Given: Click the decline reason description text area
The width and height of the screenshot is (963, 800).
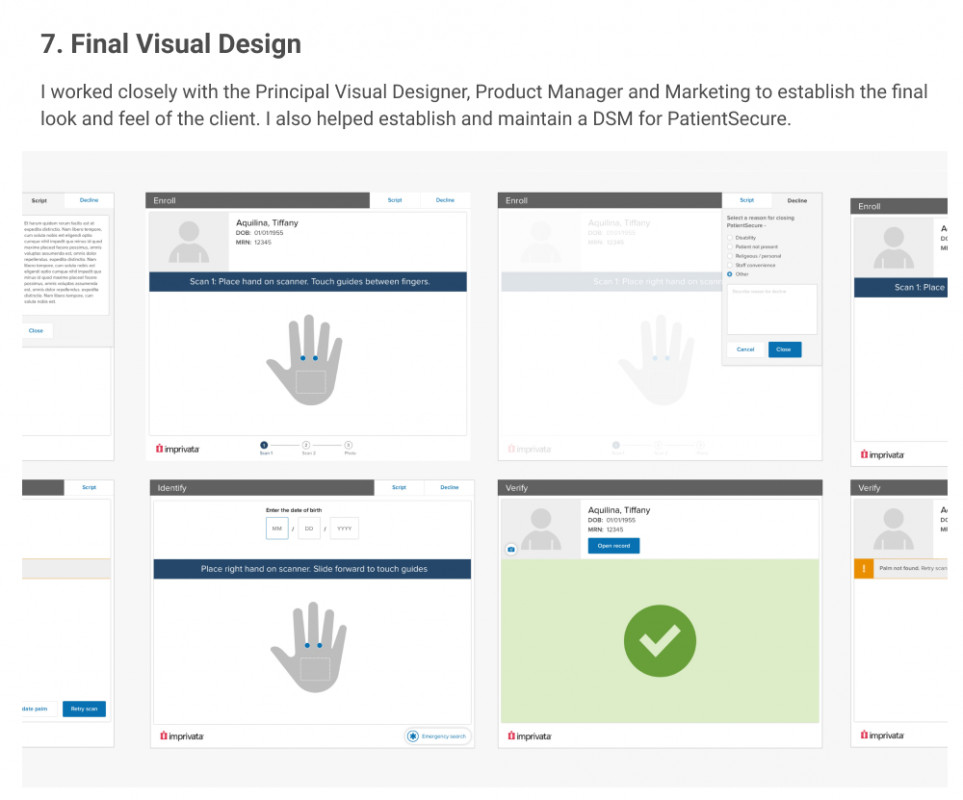Looking at the screenshot, I should pyautogui.click(x=771, y=308).
